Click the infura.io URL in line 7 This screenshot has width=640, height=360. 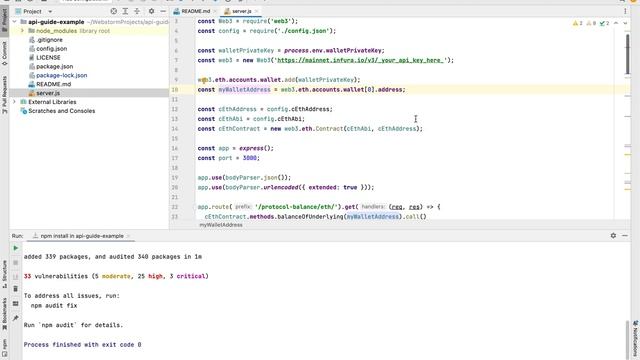pos(360,60)
